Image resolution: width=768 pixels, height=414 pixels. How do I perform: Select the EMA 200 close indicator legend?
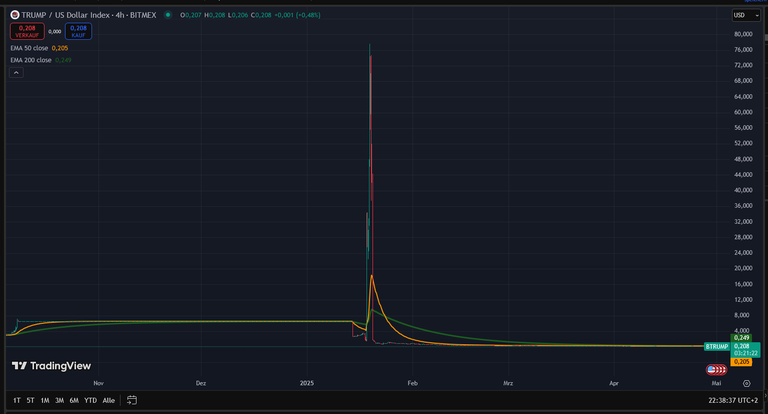tap(31, 60)
